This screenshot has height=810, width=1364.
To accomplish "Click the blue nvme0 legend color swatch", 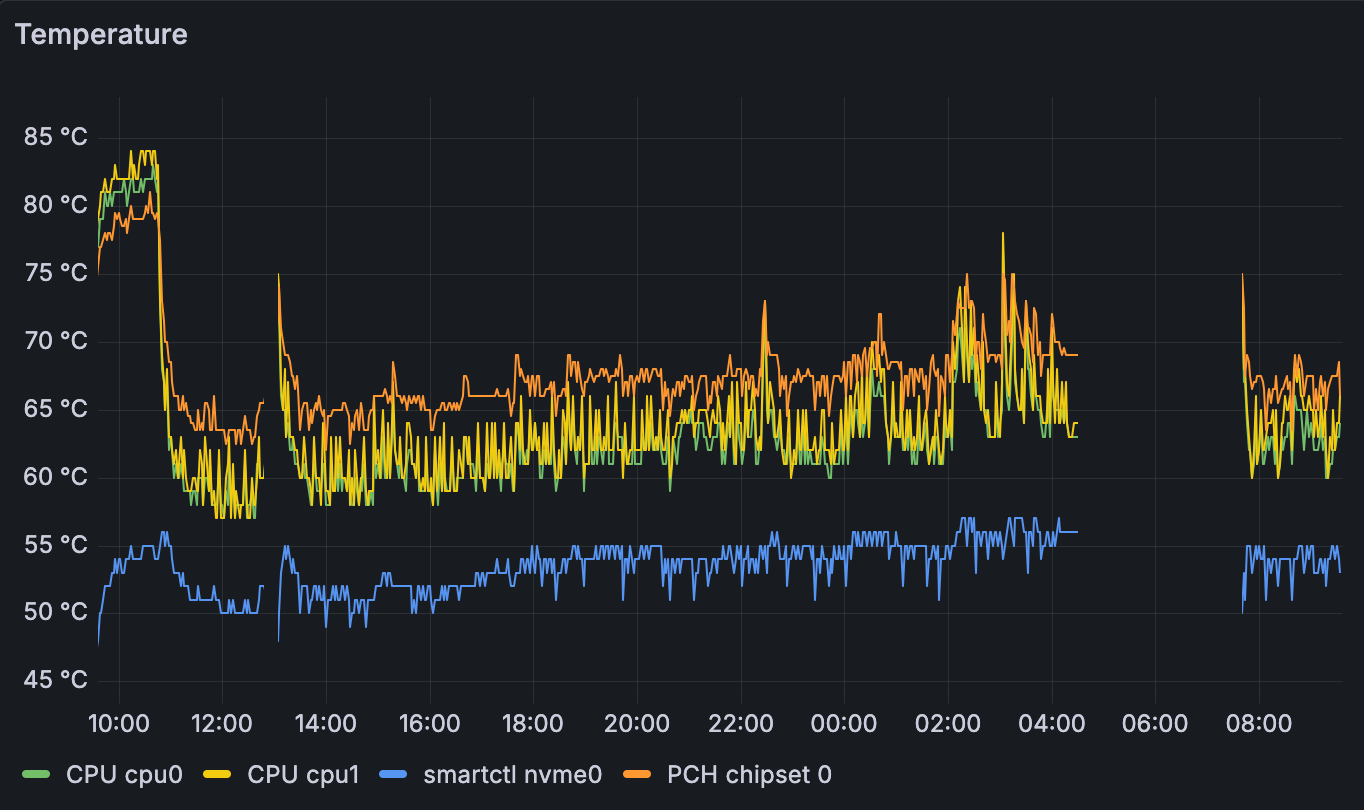I will (x=393, y=775).
